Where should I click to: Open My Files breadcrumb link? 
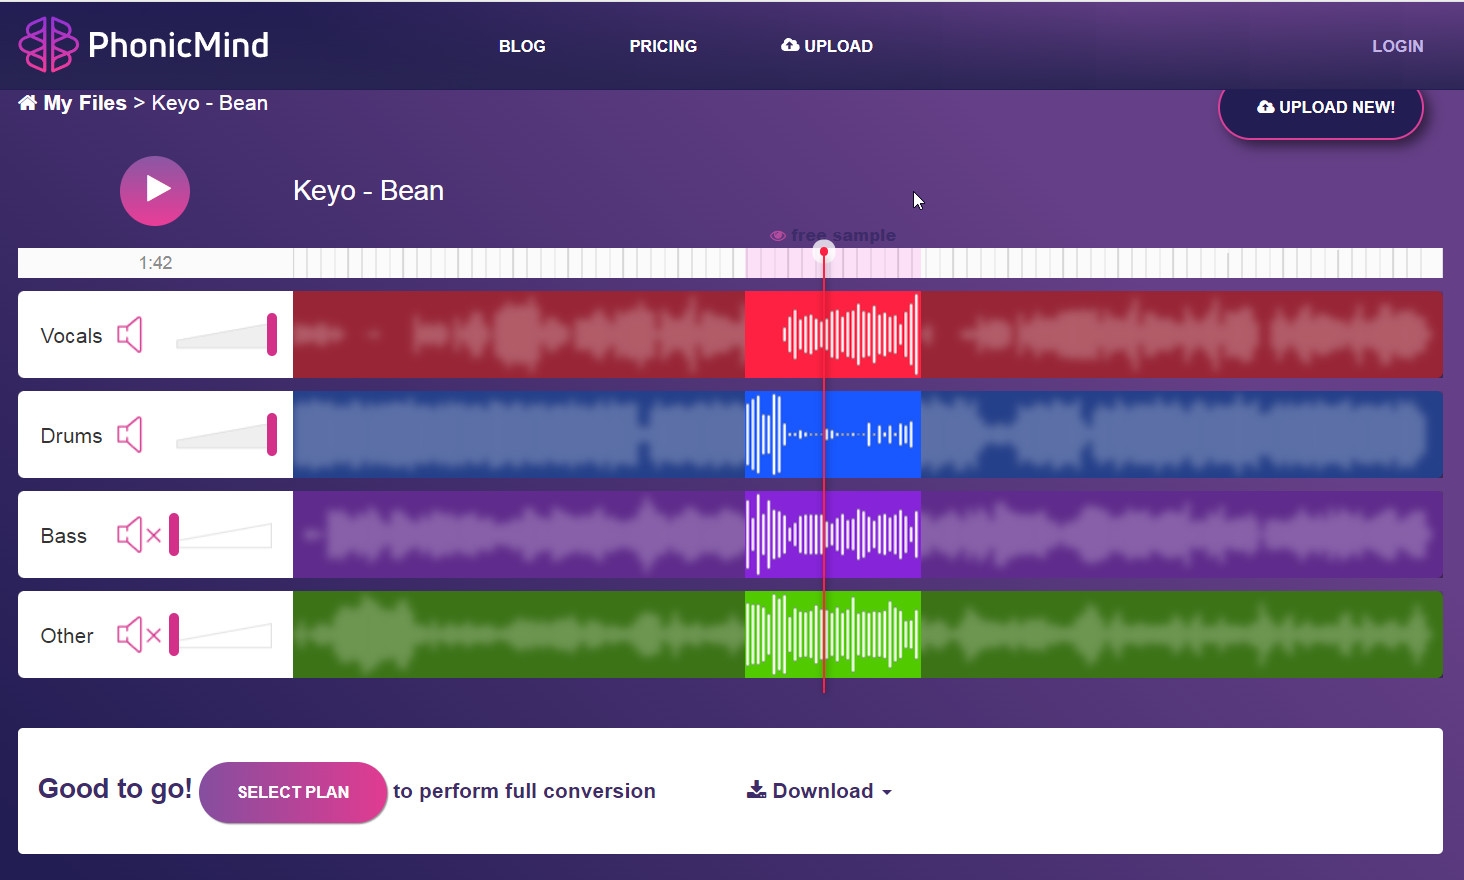coord(85,103)
